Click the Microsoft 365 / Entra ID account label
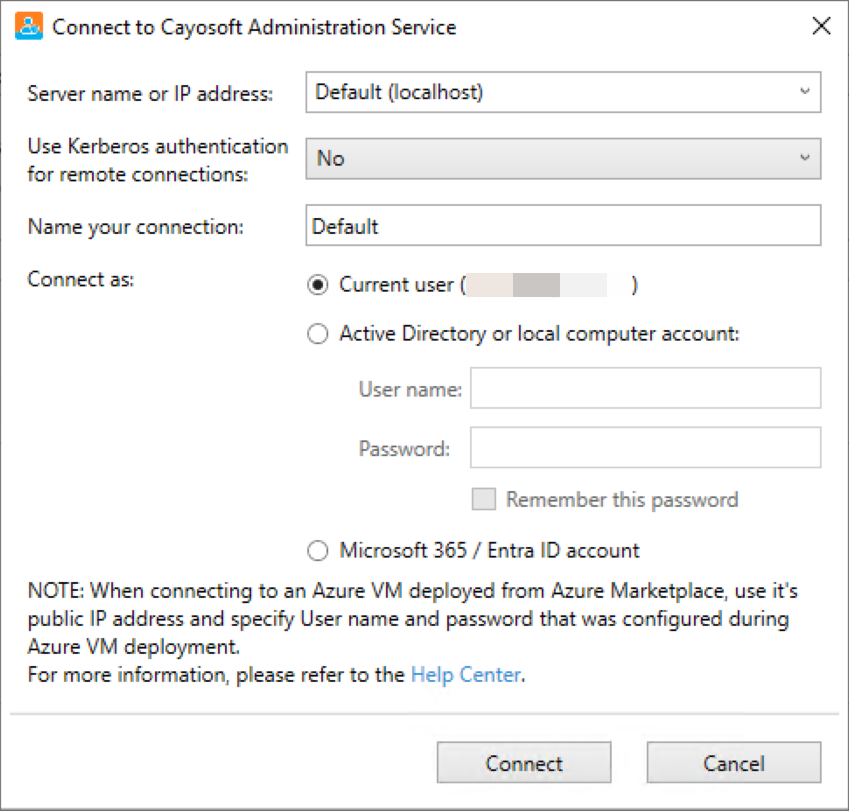The width and height of the screenshot is (849, 811). (489, 551)
